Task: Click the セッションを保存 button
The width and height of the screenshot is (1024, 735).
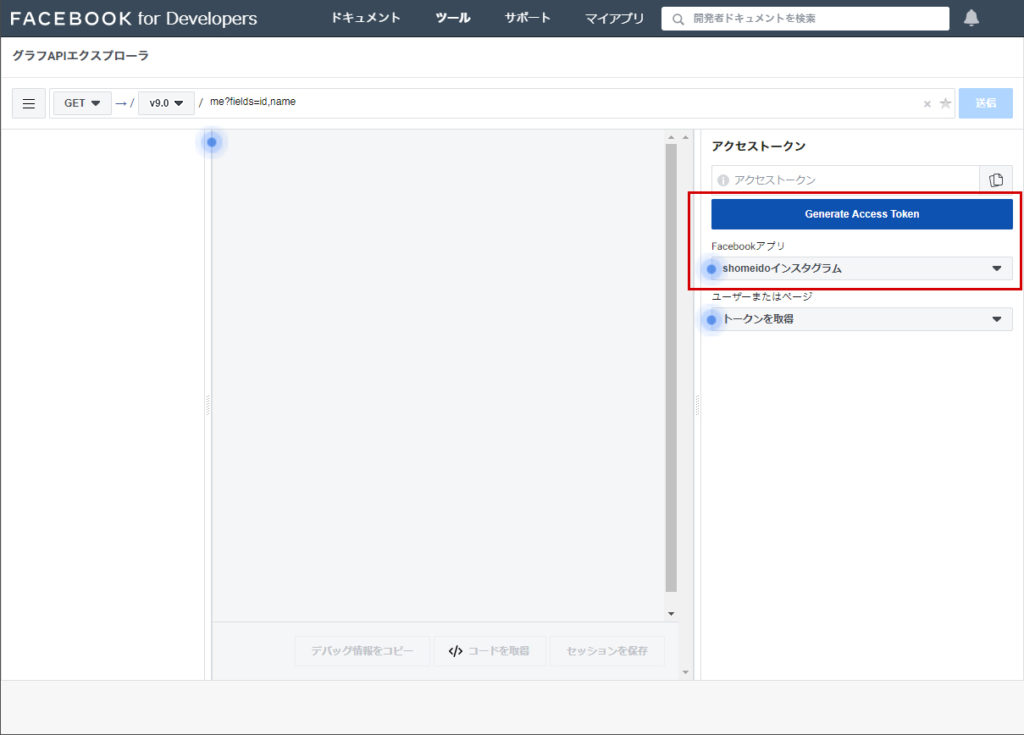Action: [x=607, y=651]
